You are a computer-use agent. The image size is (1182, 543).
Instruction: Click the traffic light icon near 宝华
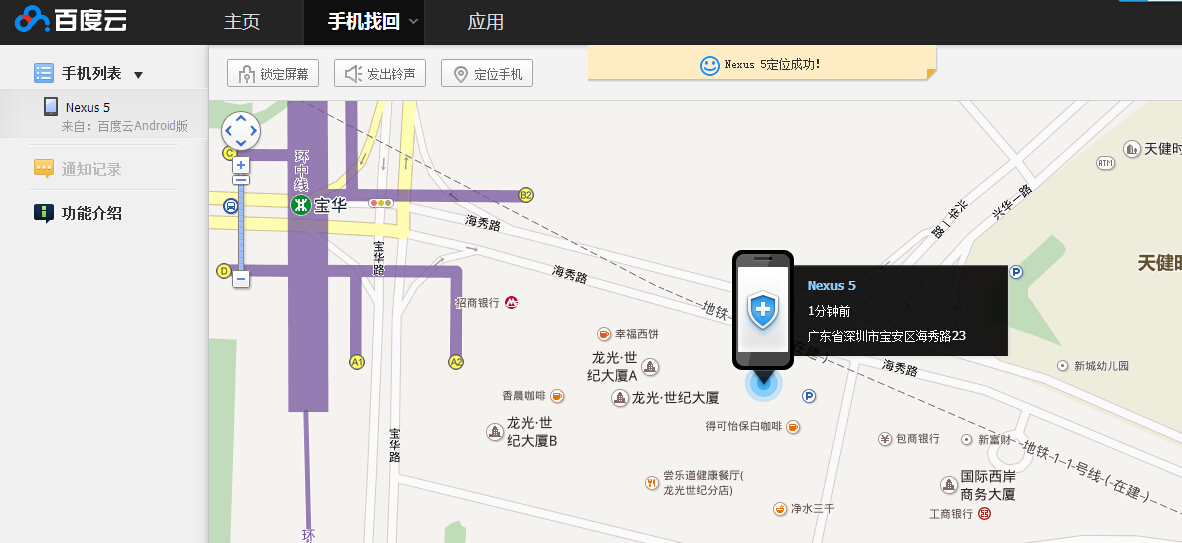[x=381, y=204]
